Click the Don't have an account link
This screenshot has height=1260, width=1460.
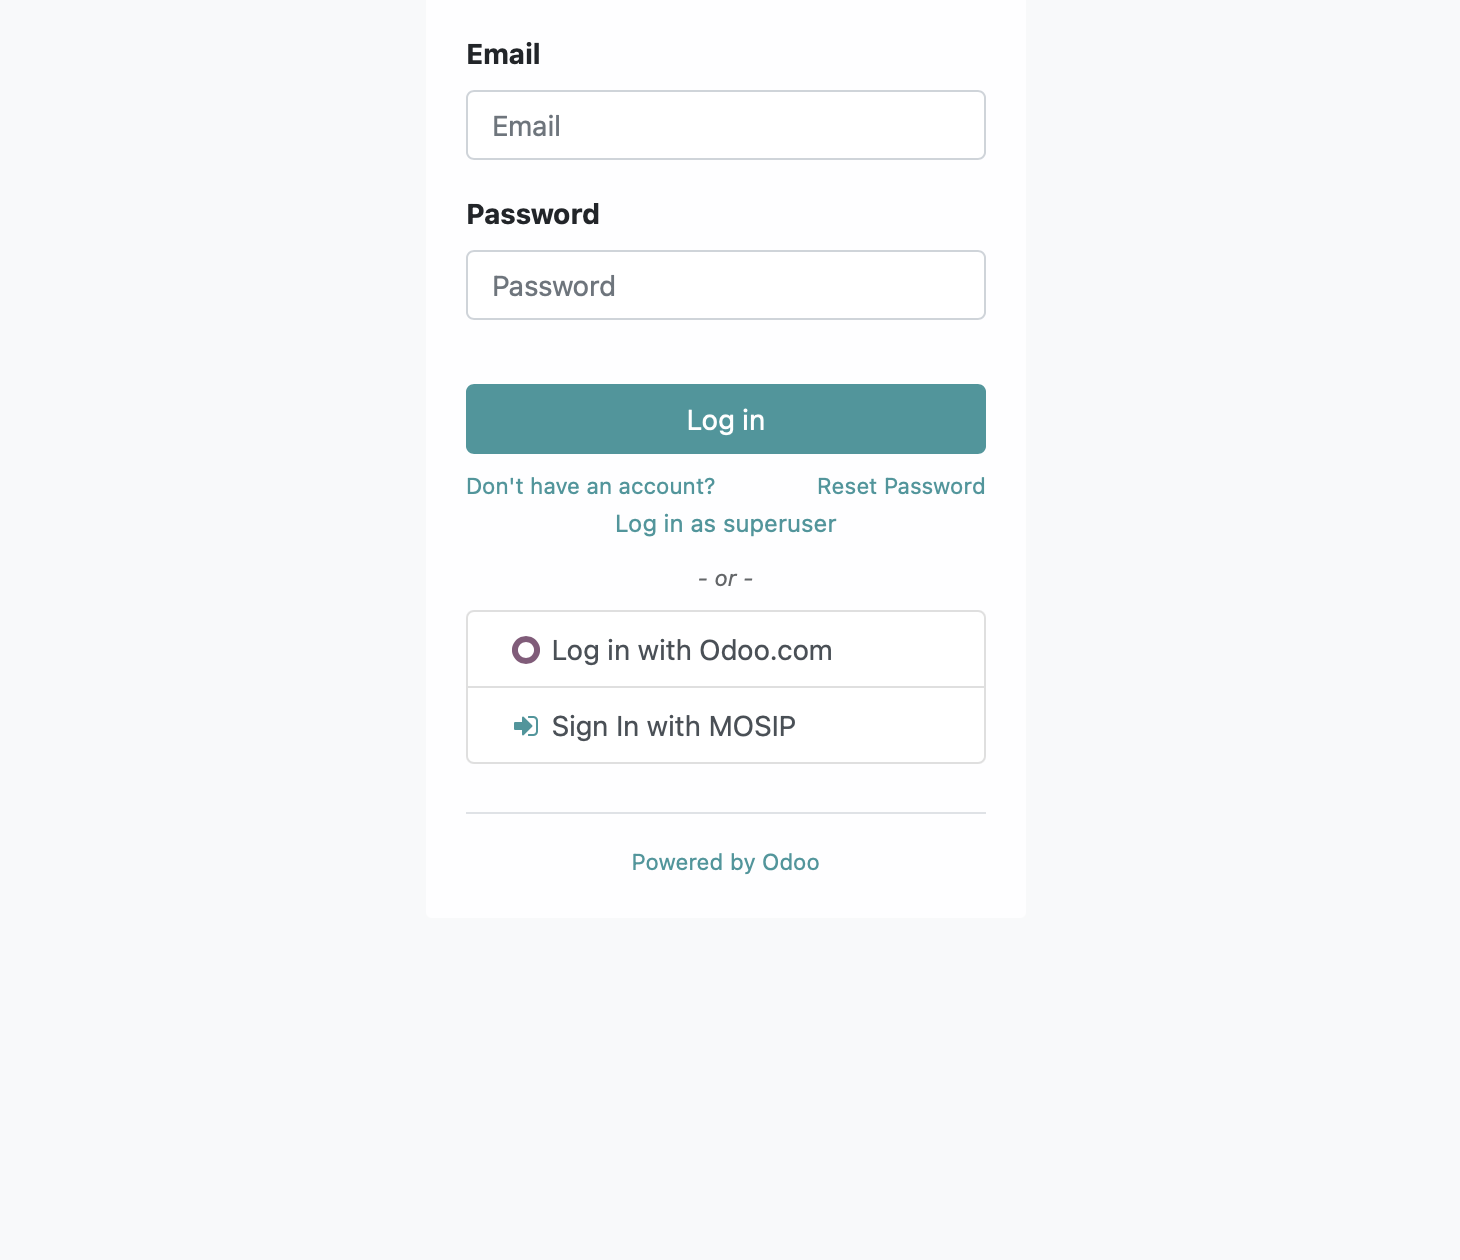[590, 486]
